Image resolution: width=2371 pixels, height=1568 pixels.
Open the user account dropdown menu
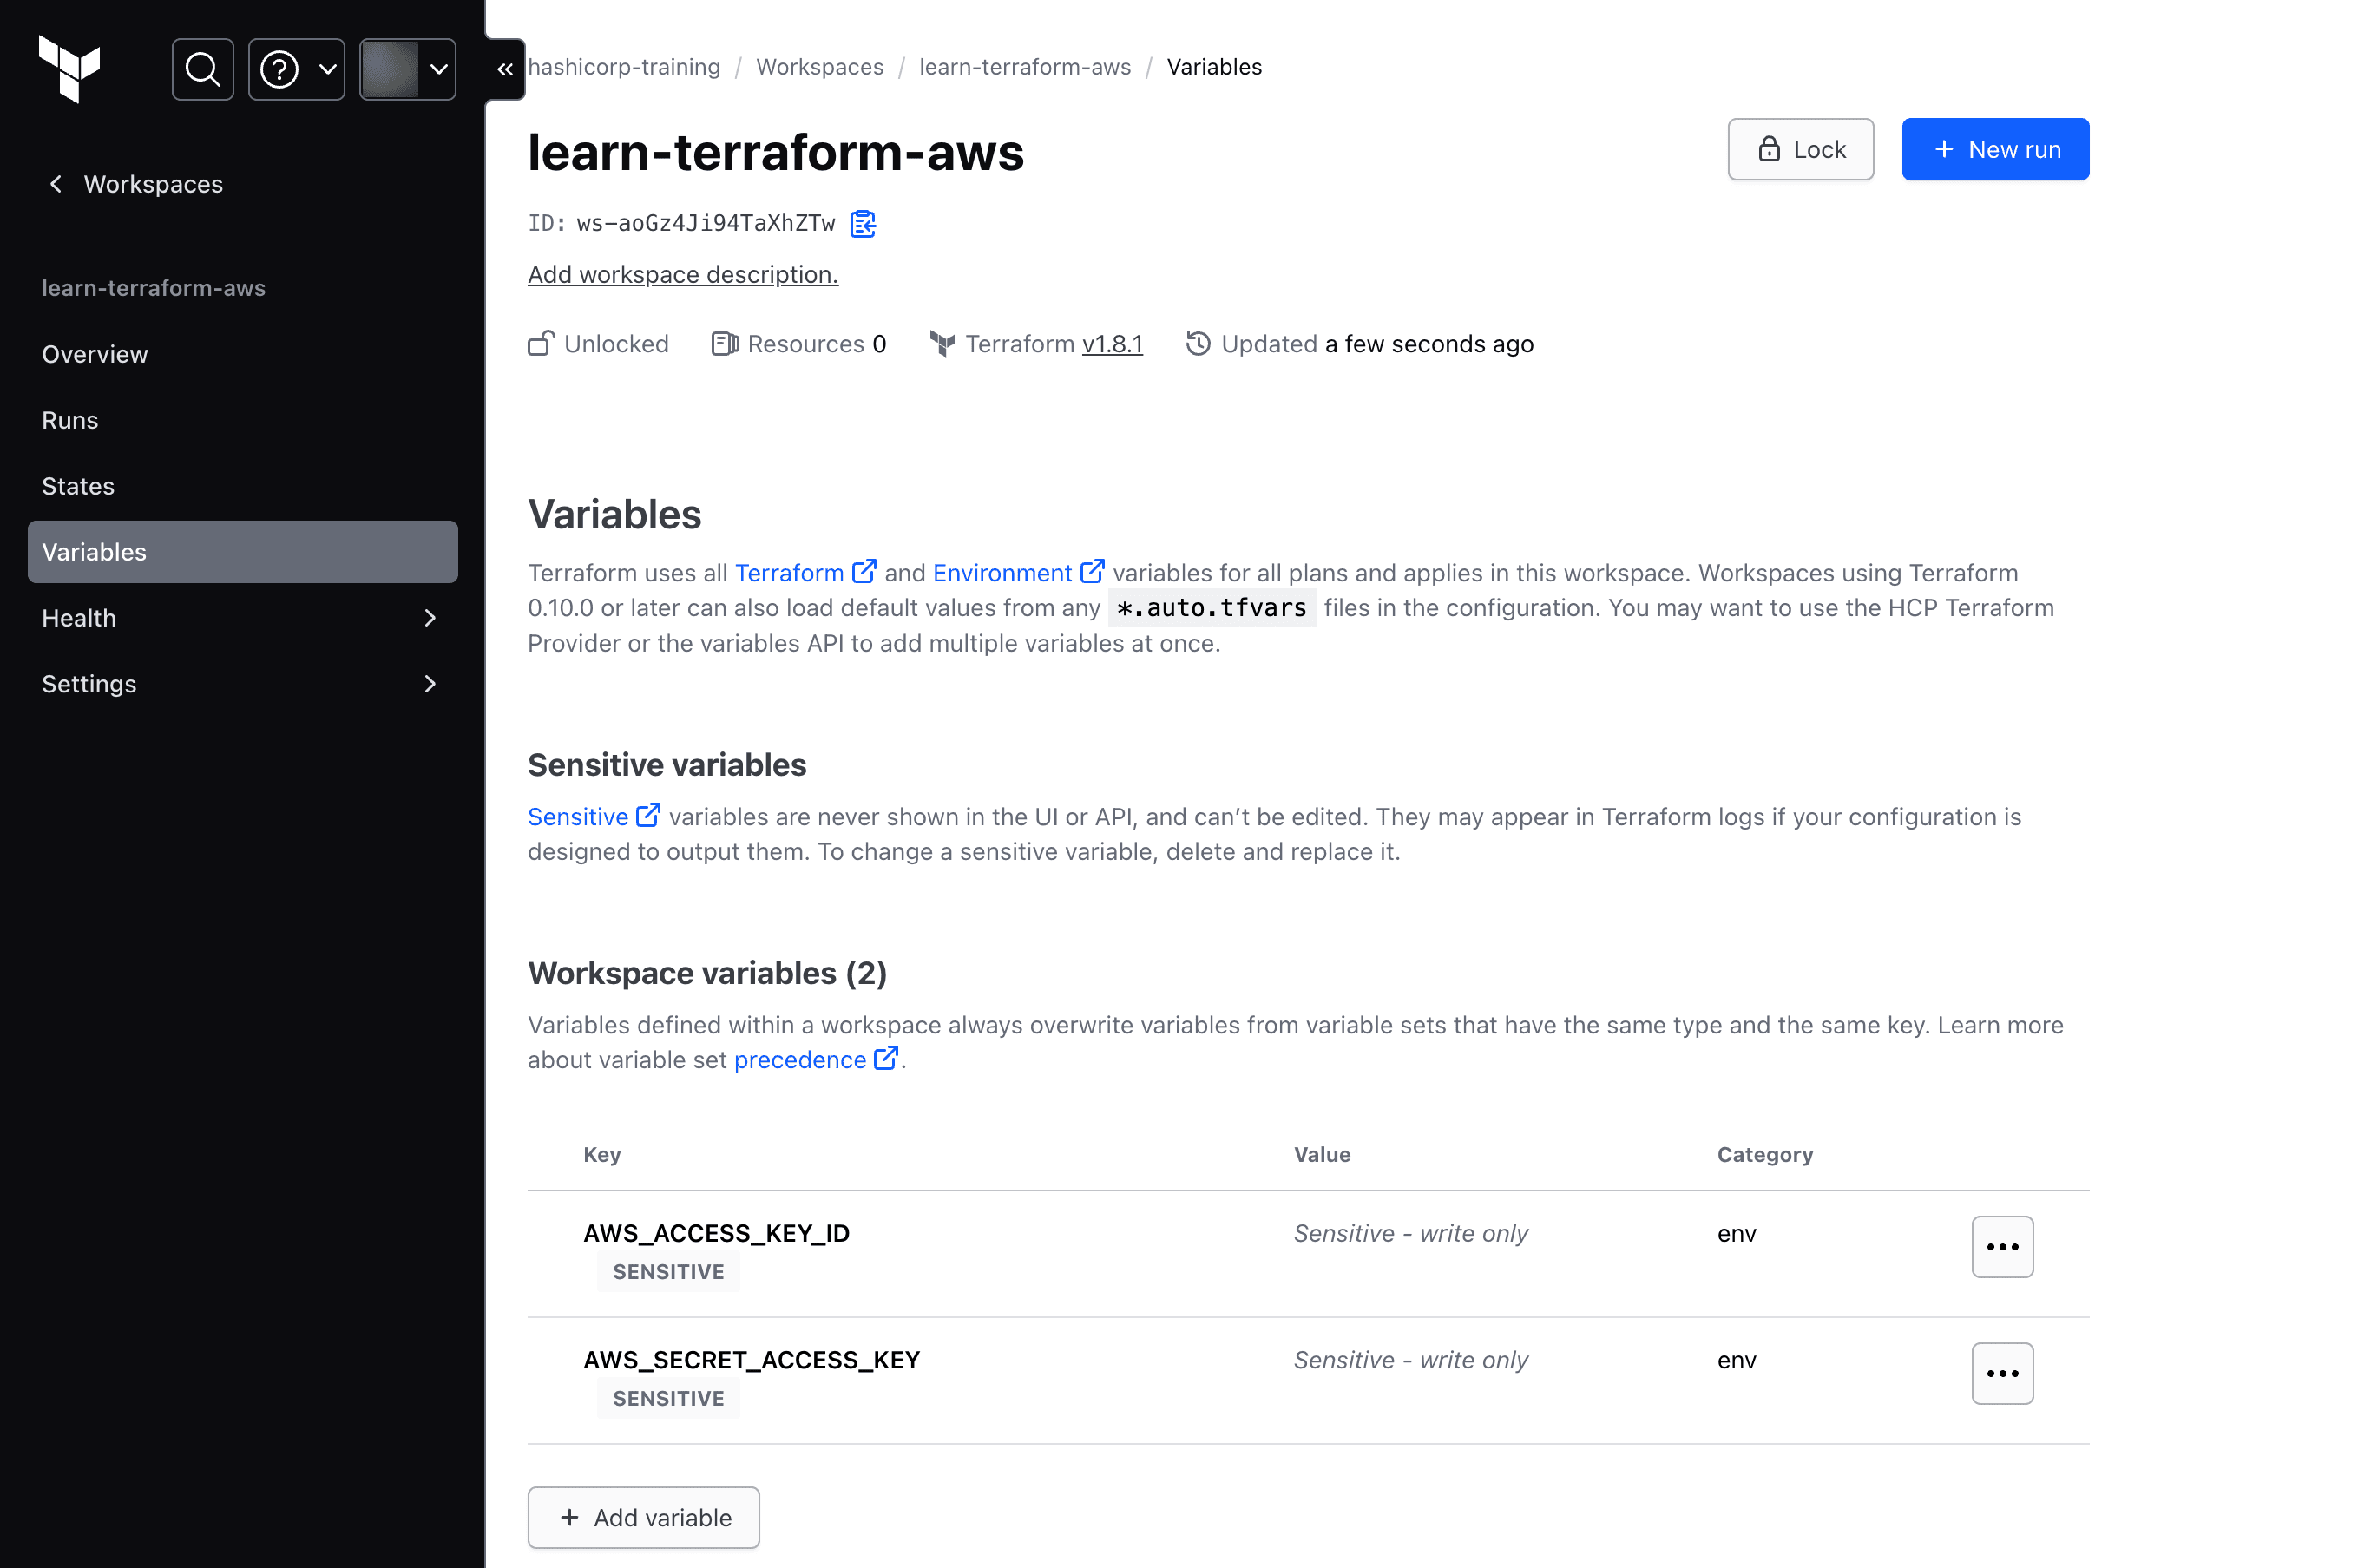click(406, 69)
